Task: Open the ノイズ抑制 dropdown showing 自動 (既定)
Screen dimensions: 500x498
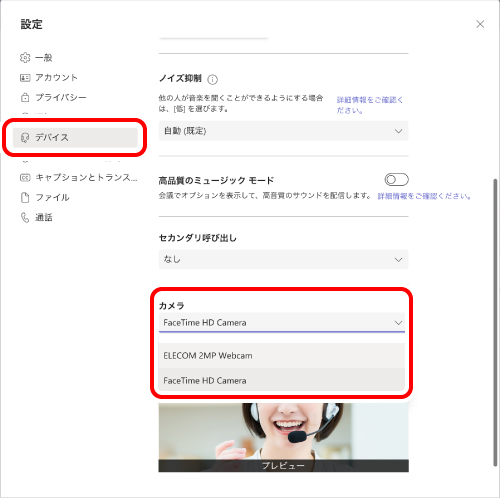Action: coord(283,131)
